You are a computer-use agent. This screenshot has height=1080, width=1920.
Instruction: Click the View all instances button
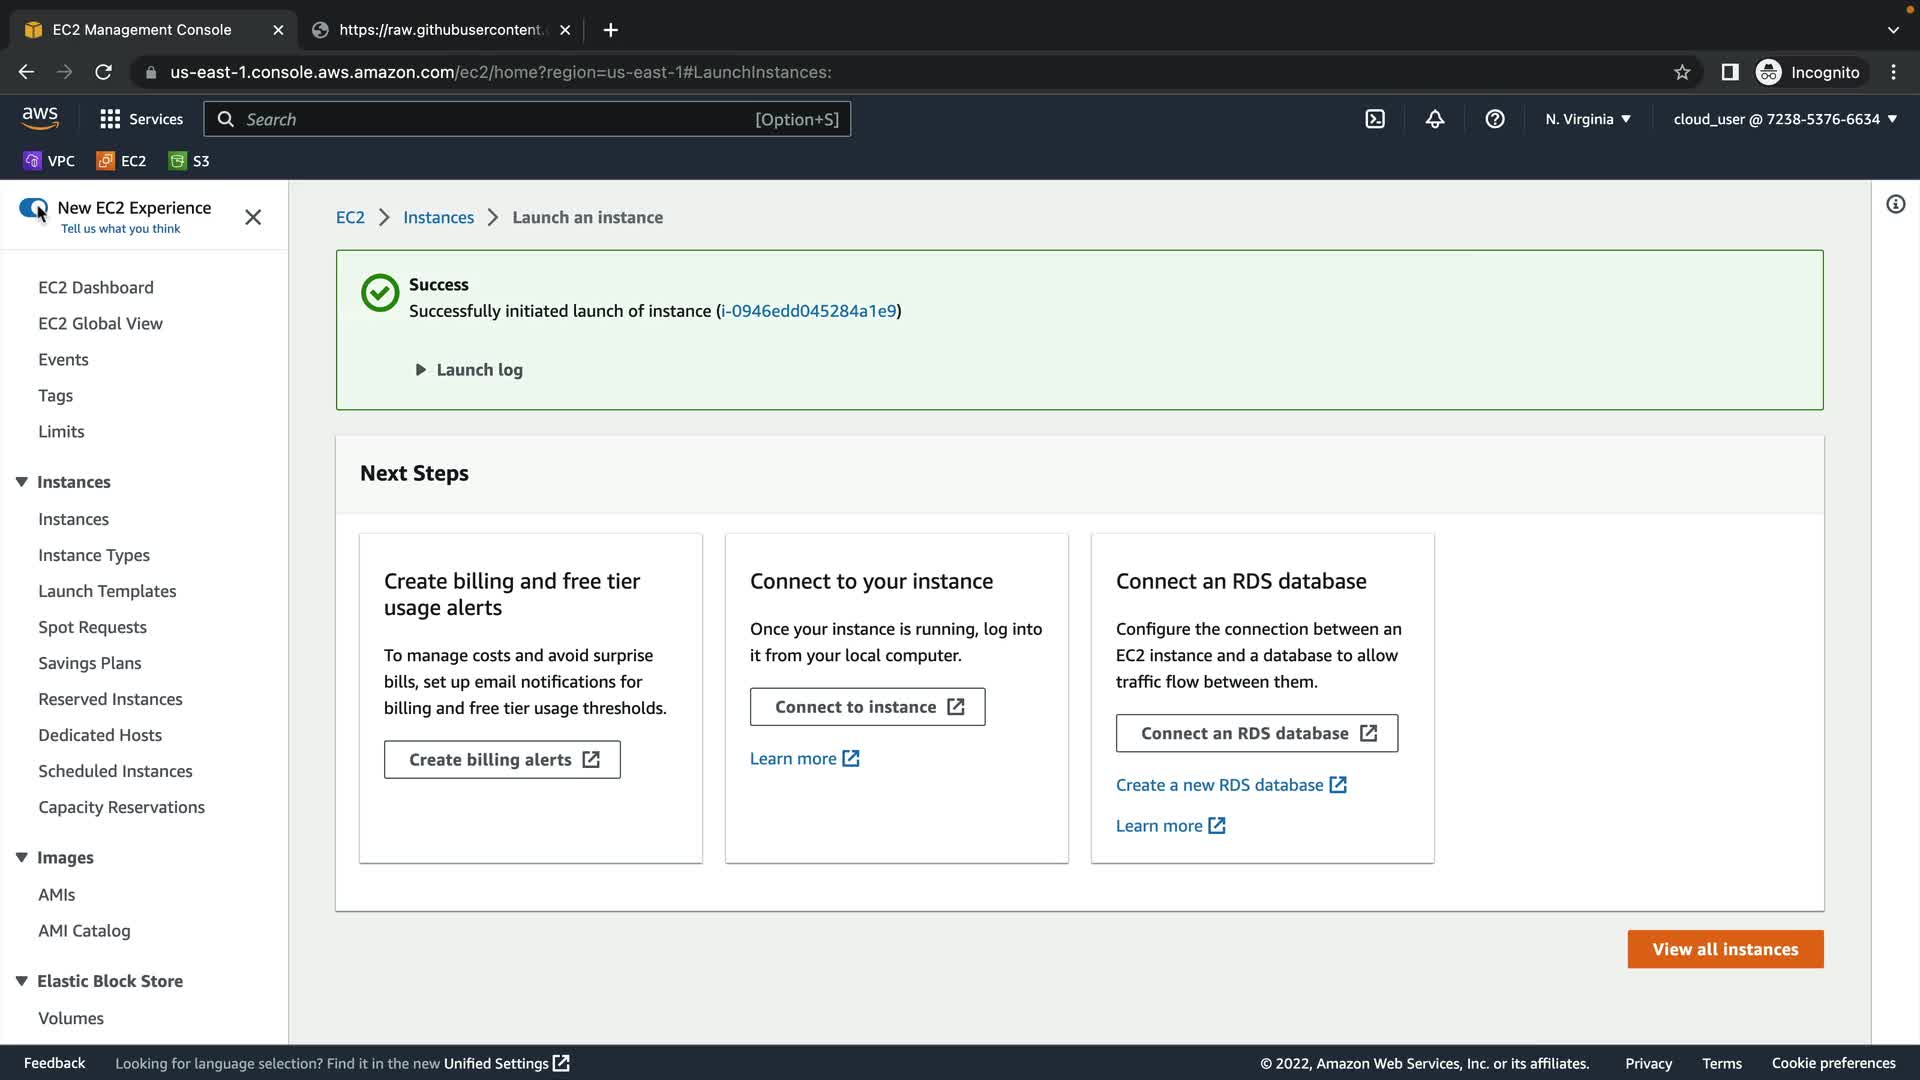click(1725, 949)
